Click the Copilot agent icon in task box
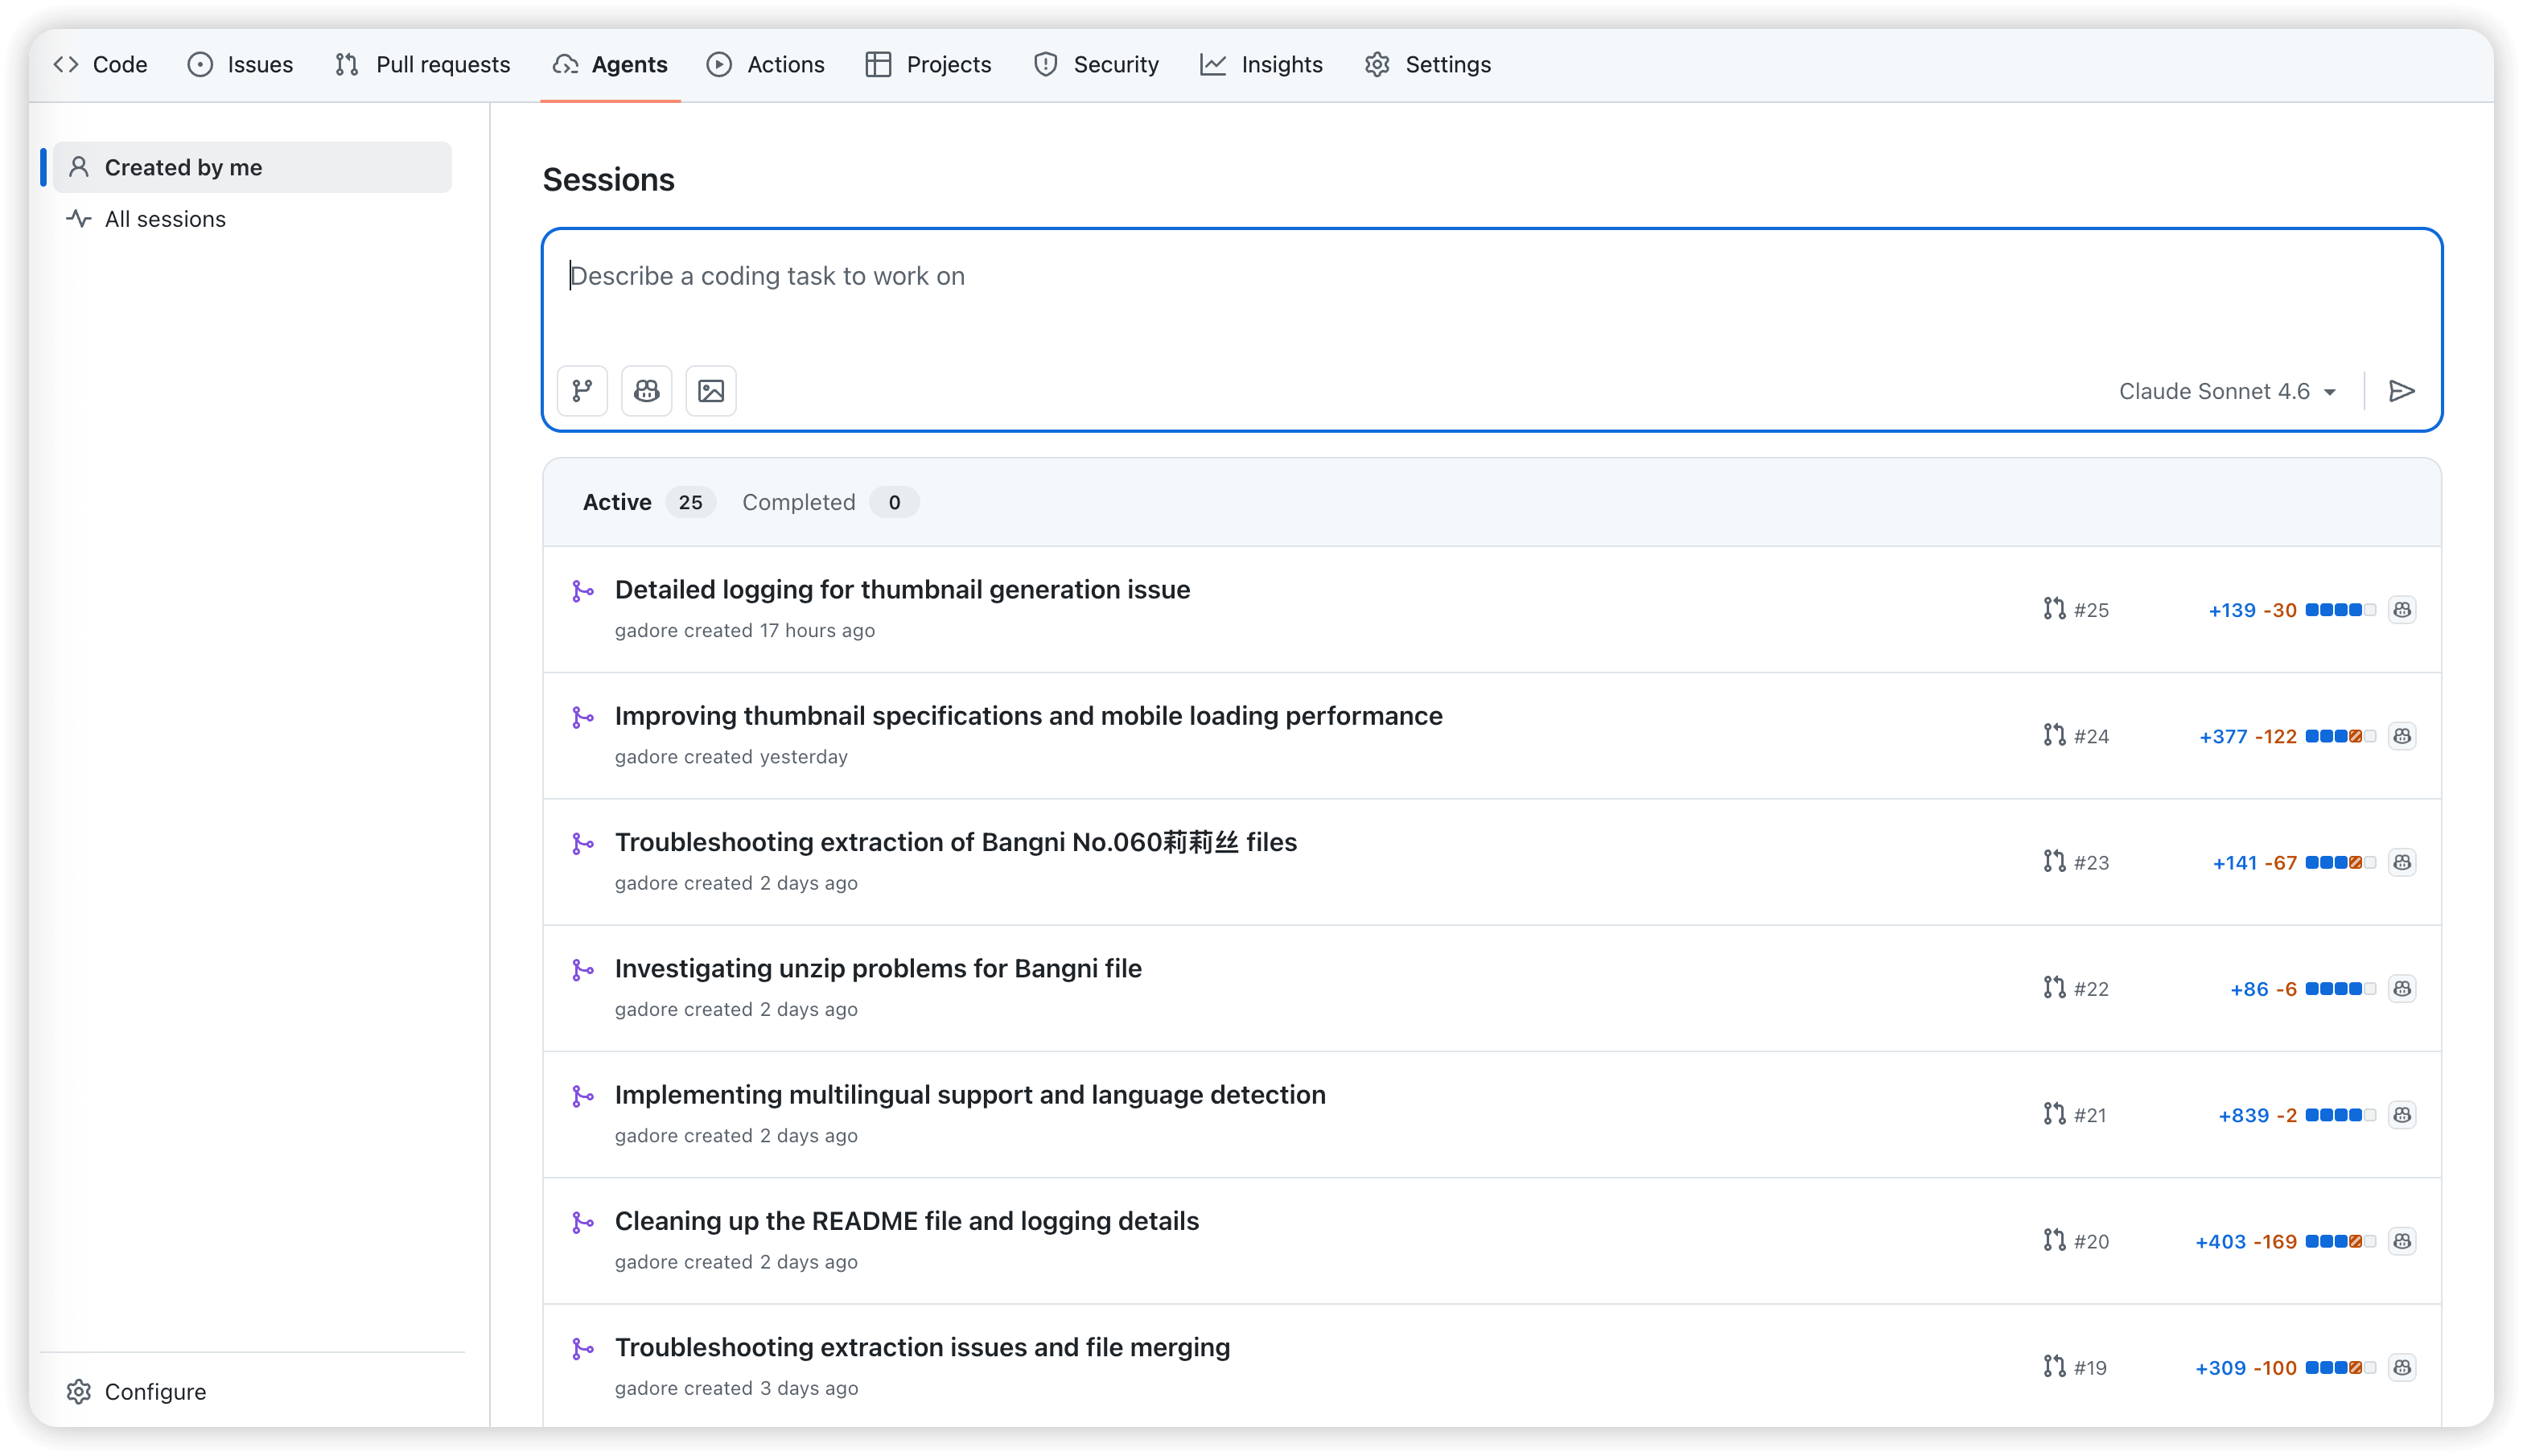 (x=646, y=390)
